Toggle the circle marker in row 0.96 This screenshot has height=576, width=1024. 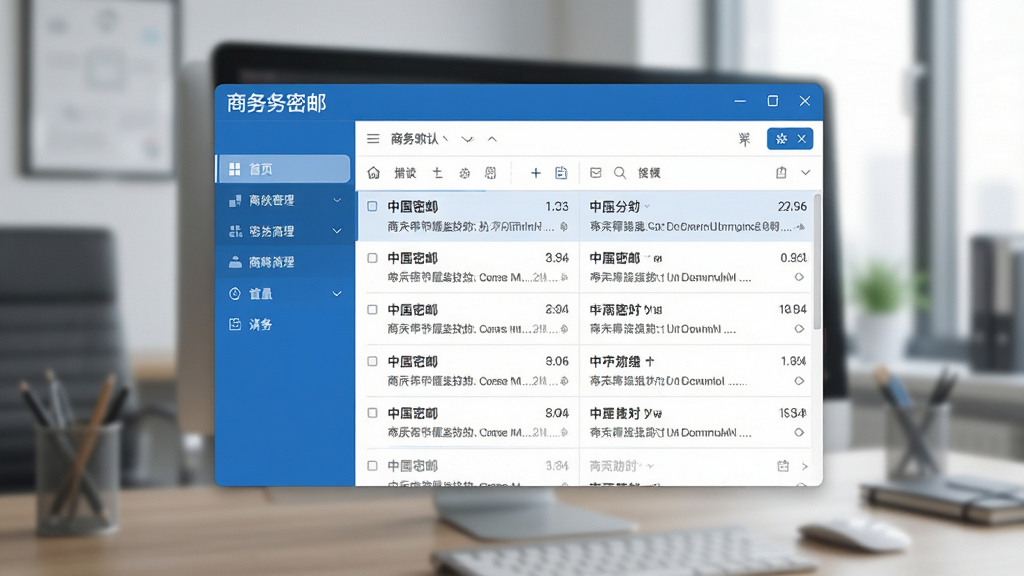pos(799,277)
